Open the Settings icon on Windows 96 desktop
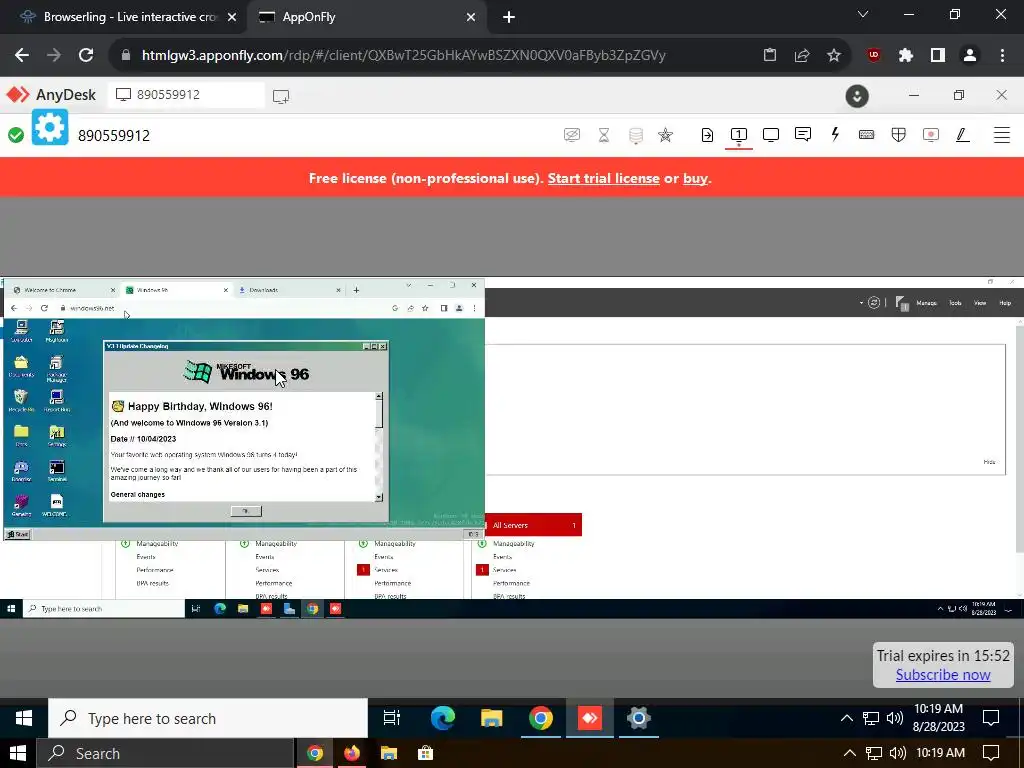Image resolution: width=1024 pixels, height=768 pixels. [x=57, y=436]
